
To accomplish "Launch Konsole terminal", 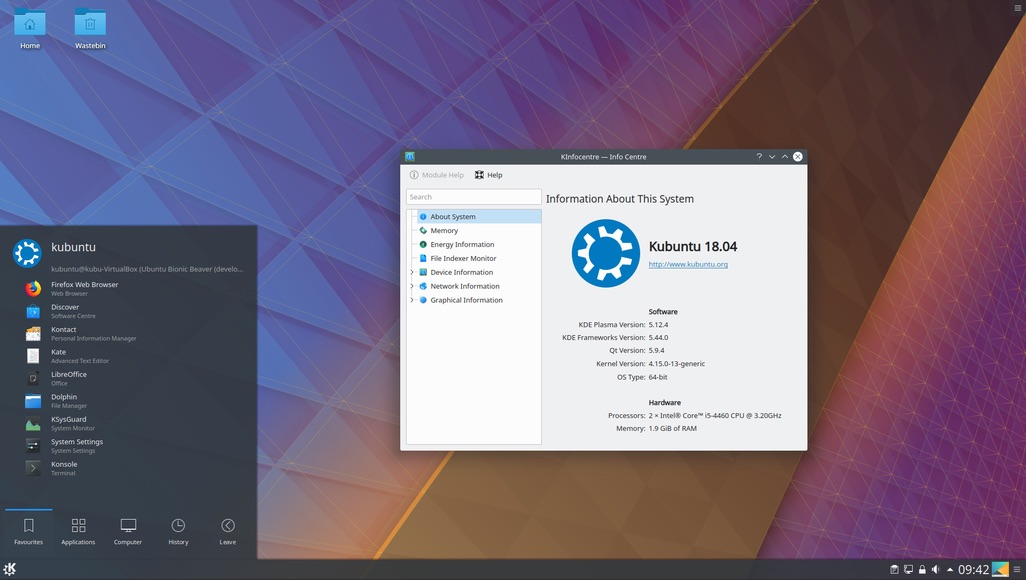I will click(64, 468).
